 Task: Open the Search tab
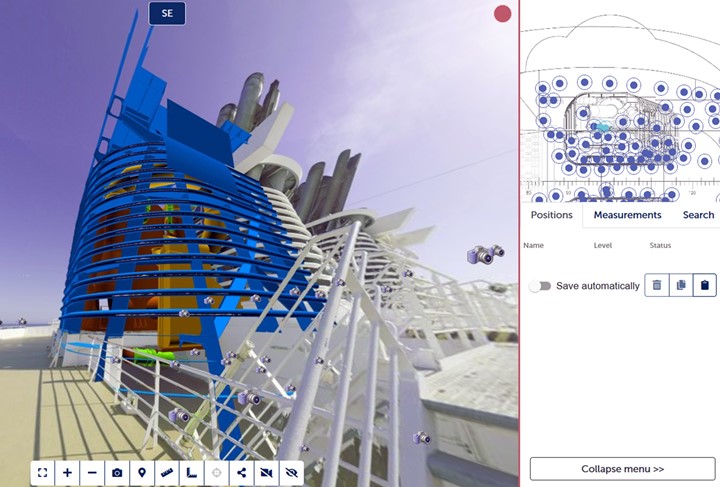(x=698, y=215)
